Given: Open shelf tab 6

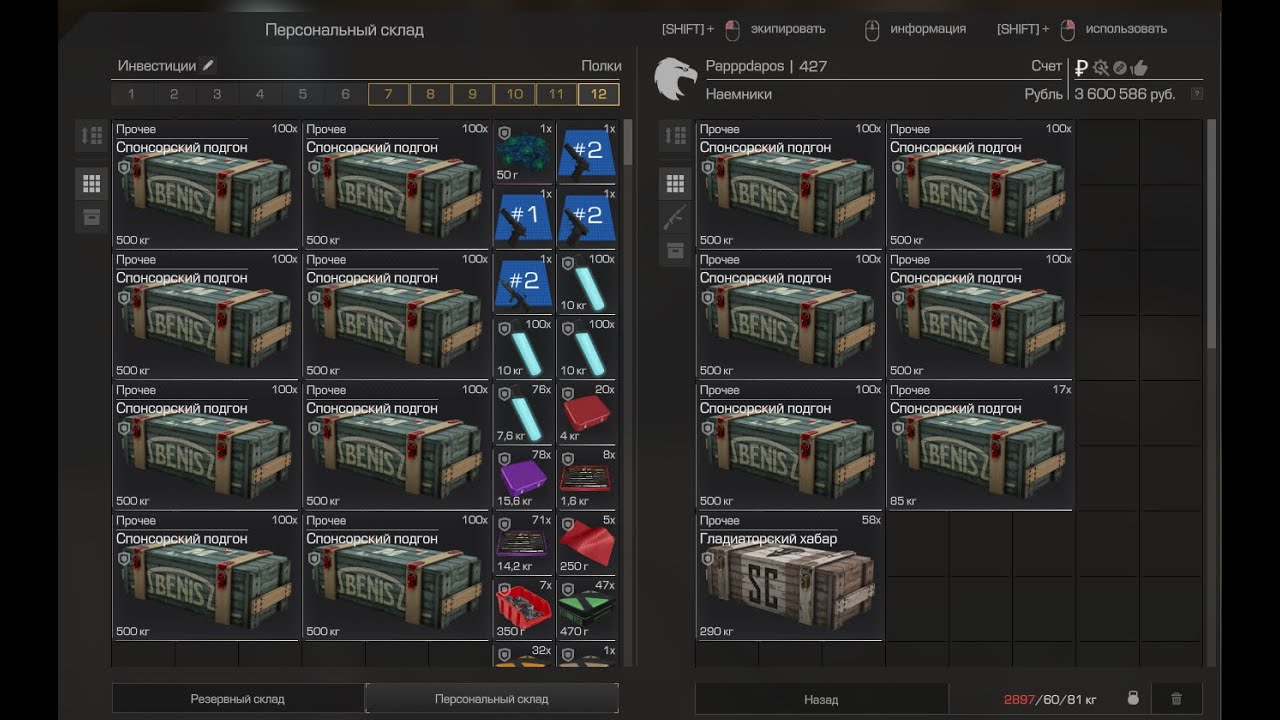Looking at the screenshot, I should click(x=346, y=94).
